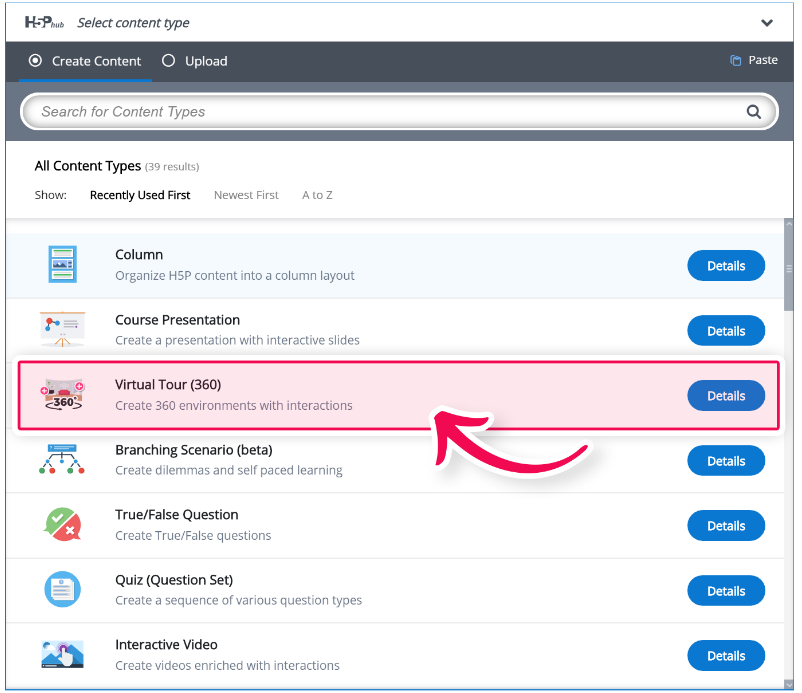Click the Paste button label

(x=763, y=60)
